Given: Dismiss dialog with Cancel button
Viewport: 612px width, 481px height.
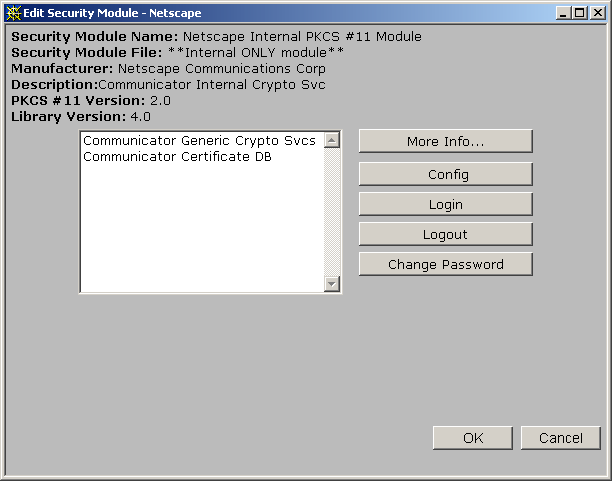Looking at the screenshot, I should [560, 438].
